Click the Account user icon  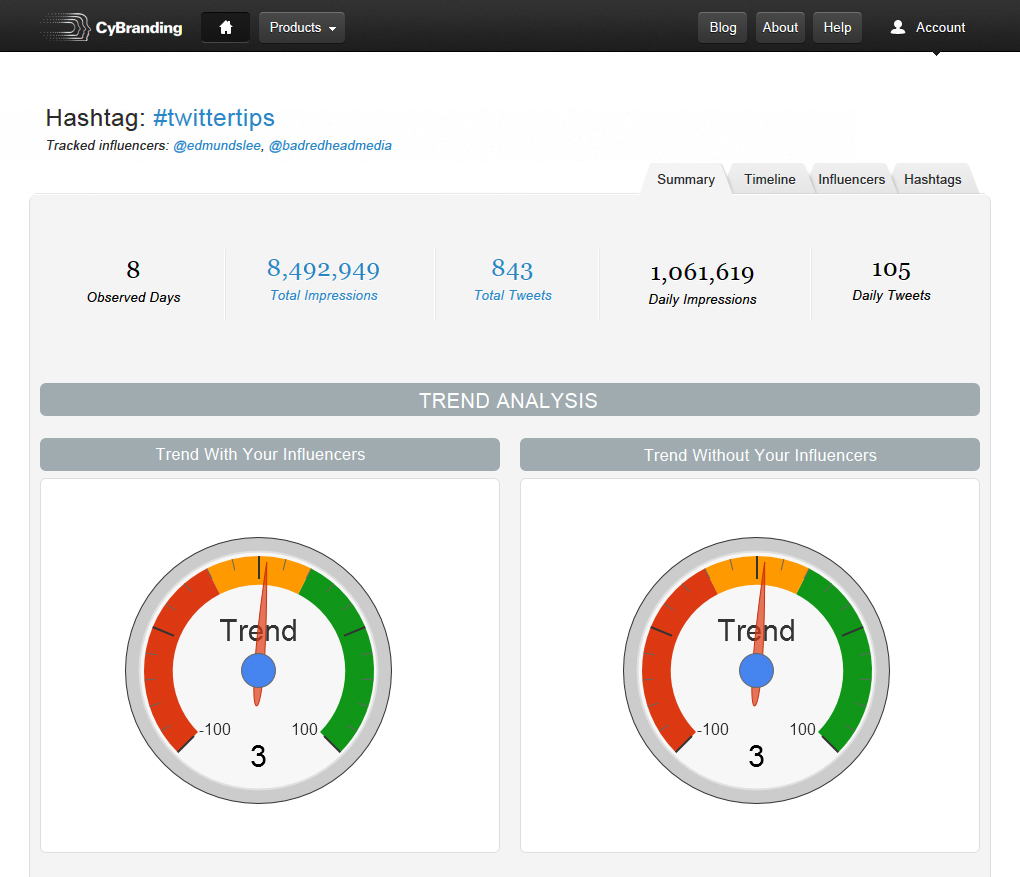pyautogui.click(x=897, y=27)
